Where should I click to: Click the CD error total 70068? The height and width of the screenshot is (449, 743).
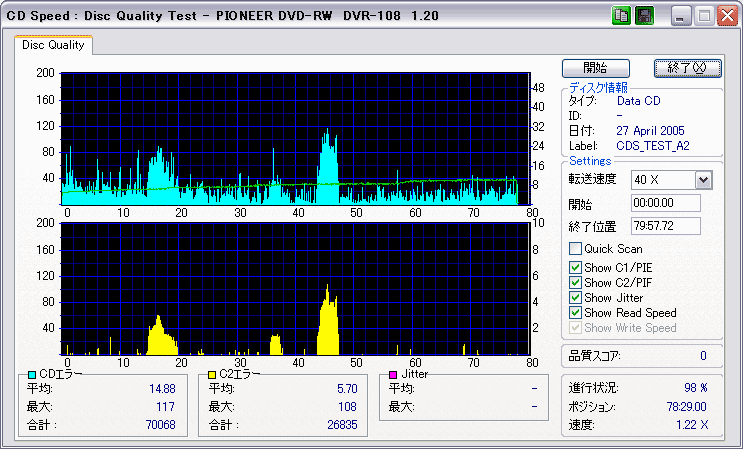pyautogui.click(x=161, y=425)
